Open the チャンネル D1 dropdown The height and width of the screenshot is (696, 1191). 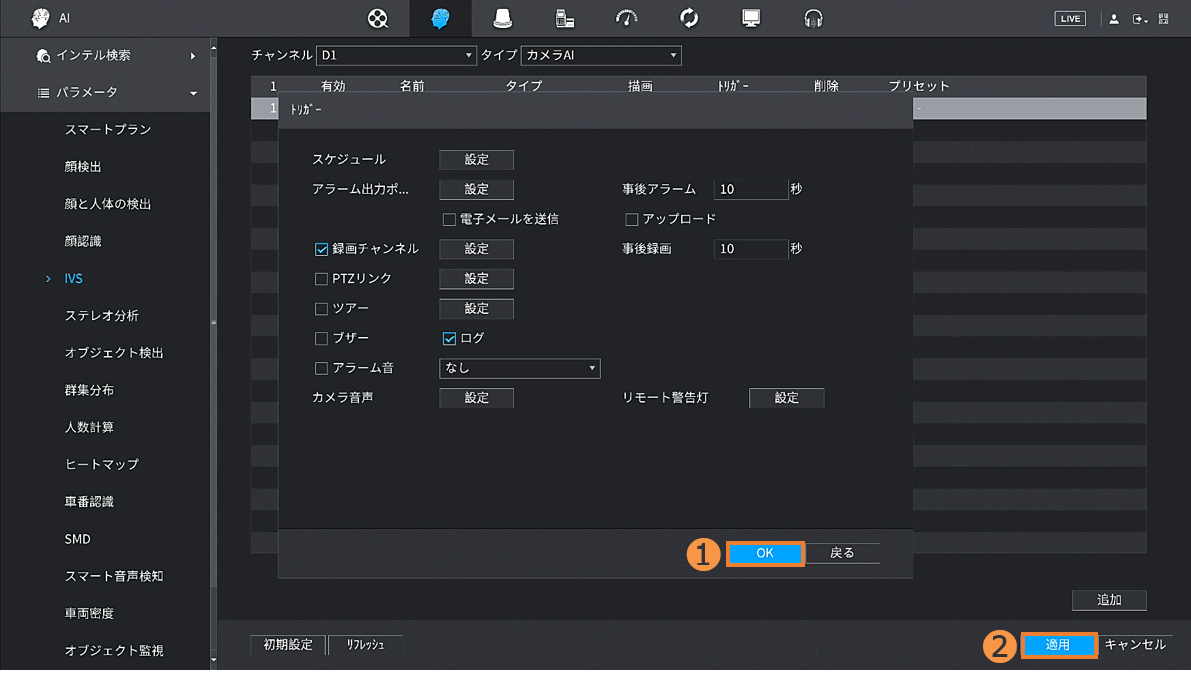click(x=396, y=56)
